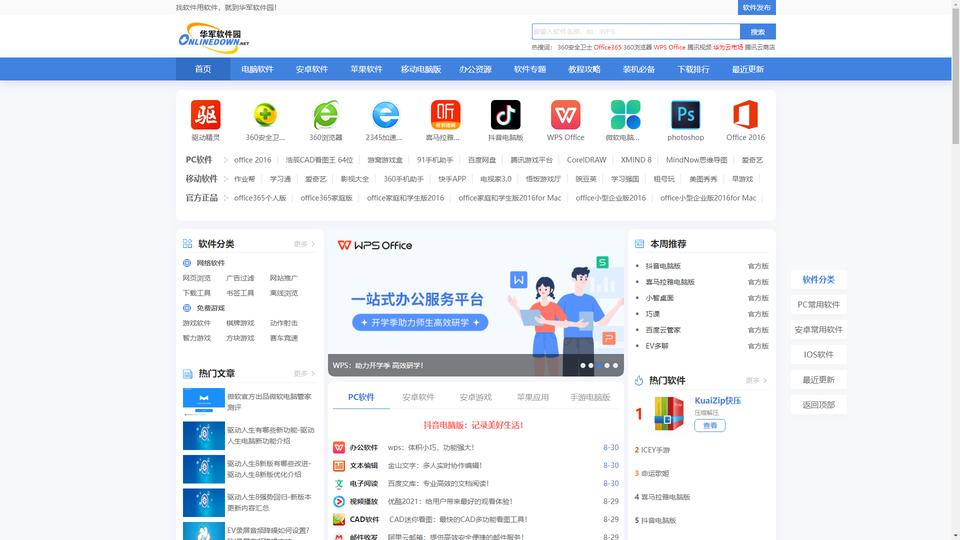Click IOS软件 in the floating sidebar
This screenshot has width=960, height=540.
[819, 354]
